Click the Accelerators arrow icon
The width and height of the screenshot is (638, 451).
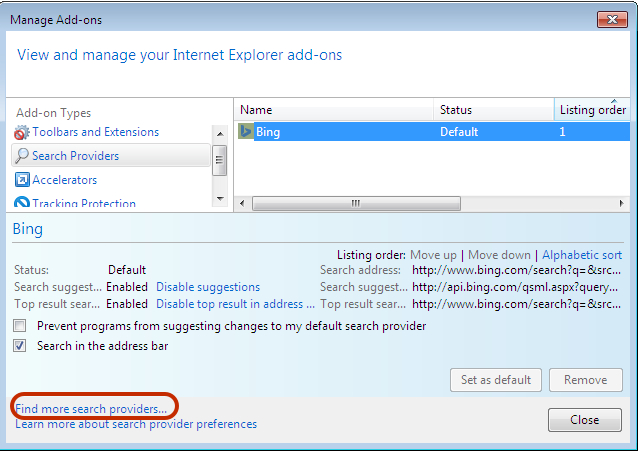[22, 180]
